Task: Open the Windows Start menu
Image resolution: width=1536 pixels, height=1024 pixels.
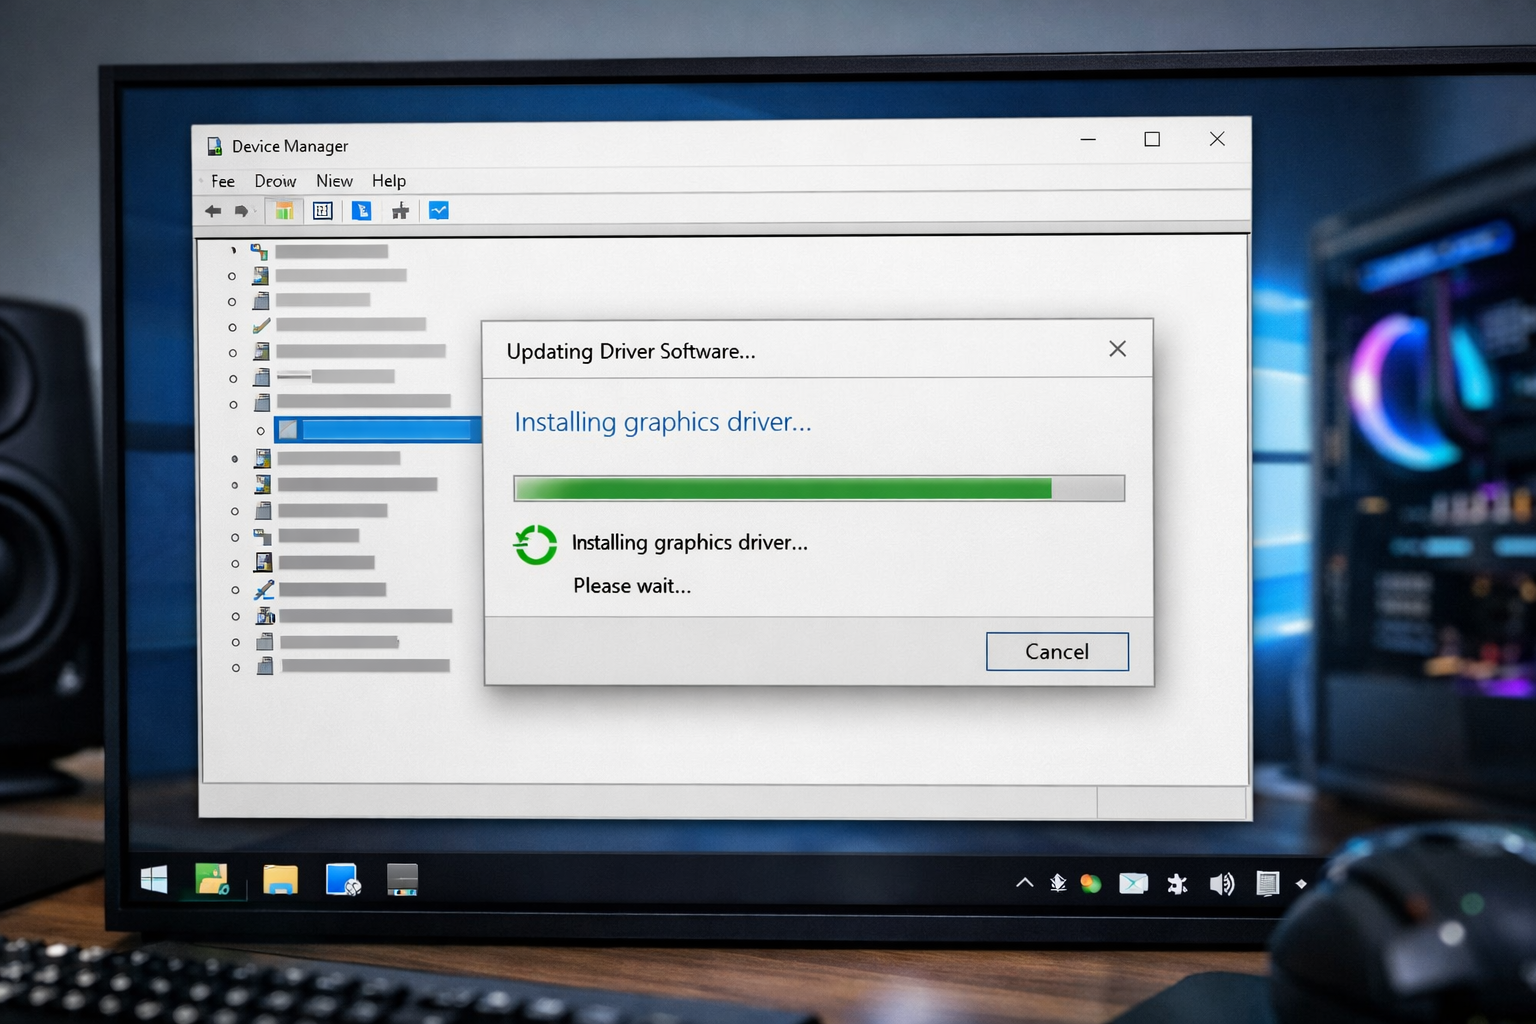Action: (x=154, y=880)
